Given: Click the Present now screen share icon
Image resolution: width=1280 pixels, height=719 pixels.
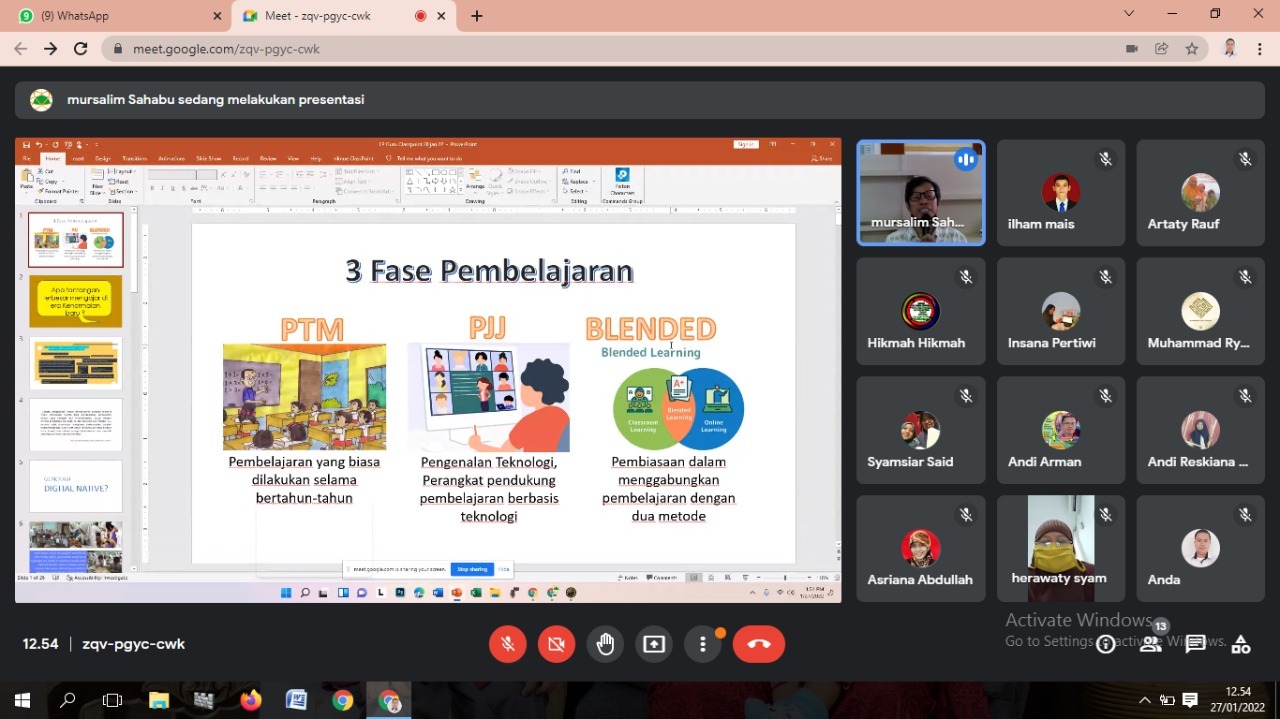Looking at the screenshot, I should click(x=654, y=644).
